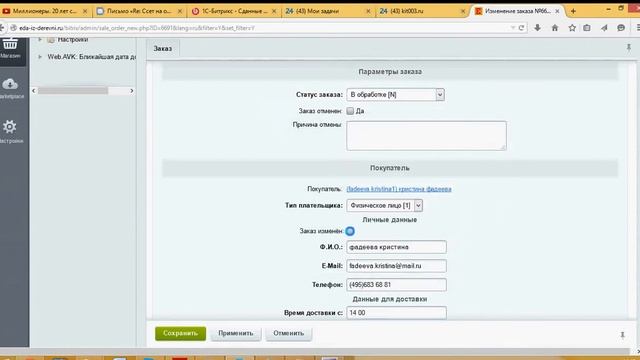Open the address bar history dropdown arrow

pos(513,28)
